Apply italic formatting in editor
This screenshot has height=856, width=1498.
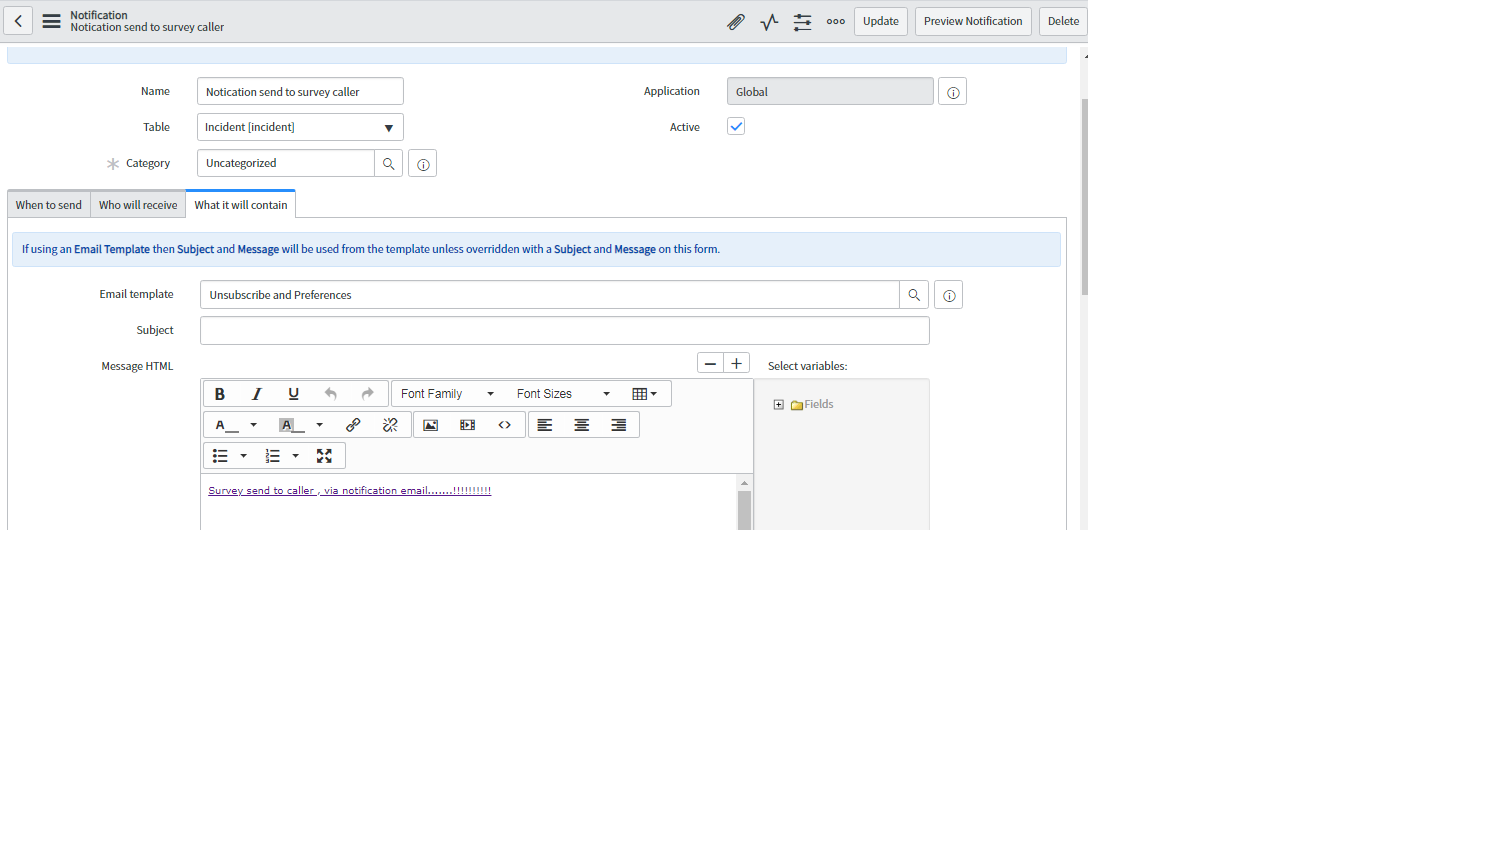(x=257, y=394)
